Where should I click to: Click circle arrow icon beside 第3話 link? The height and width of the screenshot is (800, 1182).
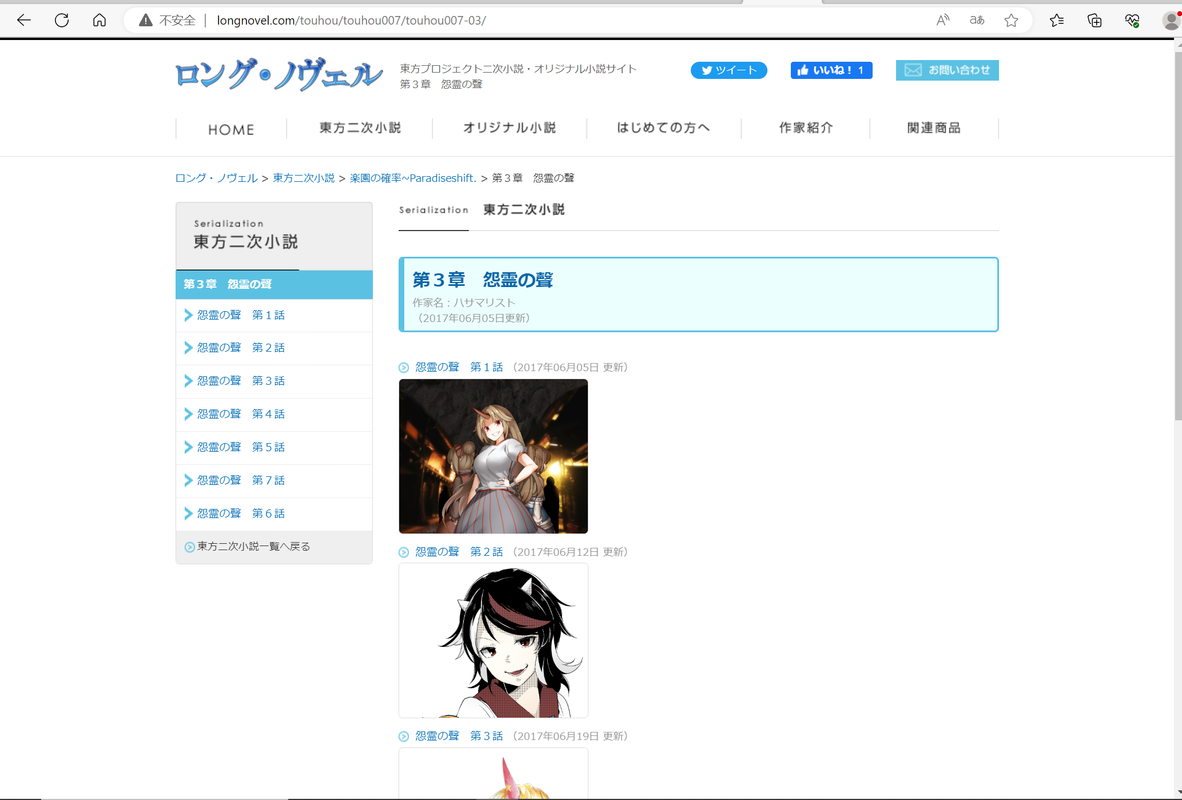pos(404,737)
